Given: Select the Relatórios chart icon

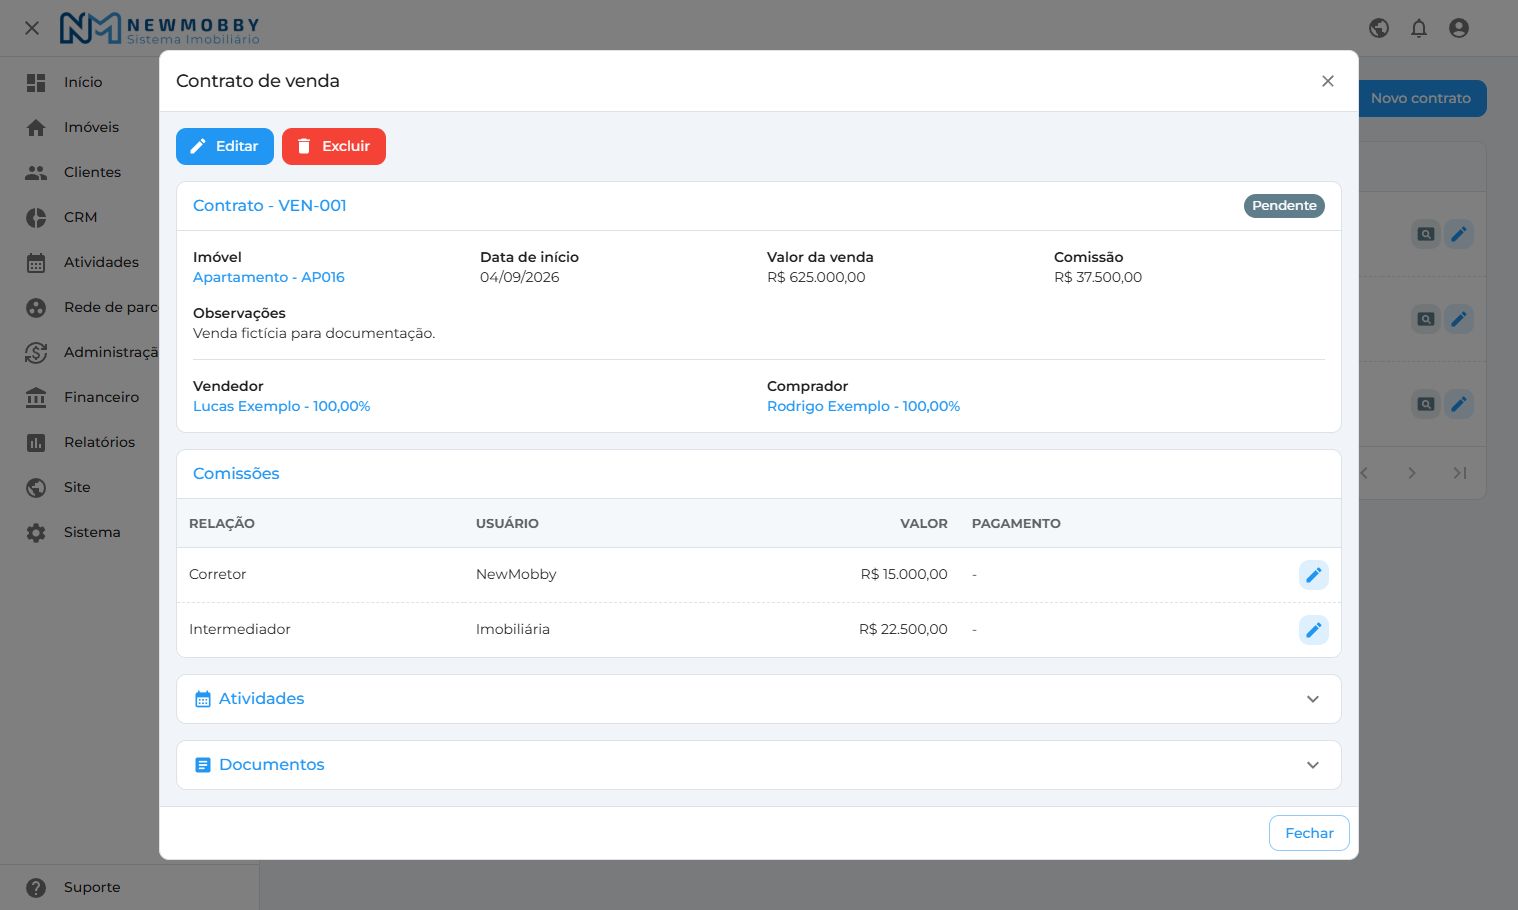Looking at the screenshot, I should 36,442.
